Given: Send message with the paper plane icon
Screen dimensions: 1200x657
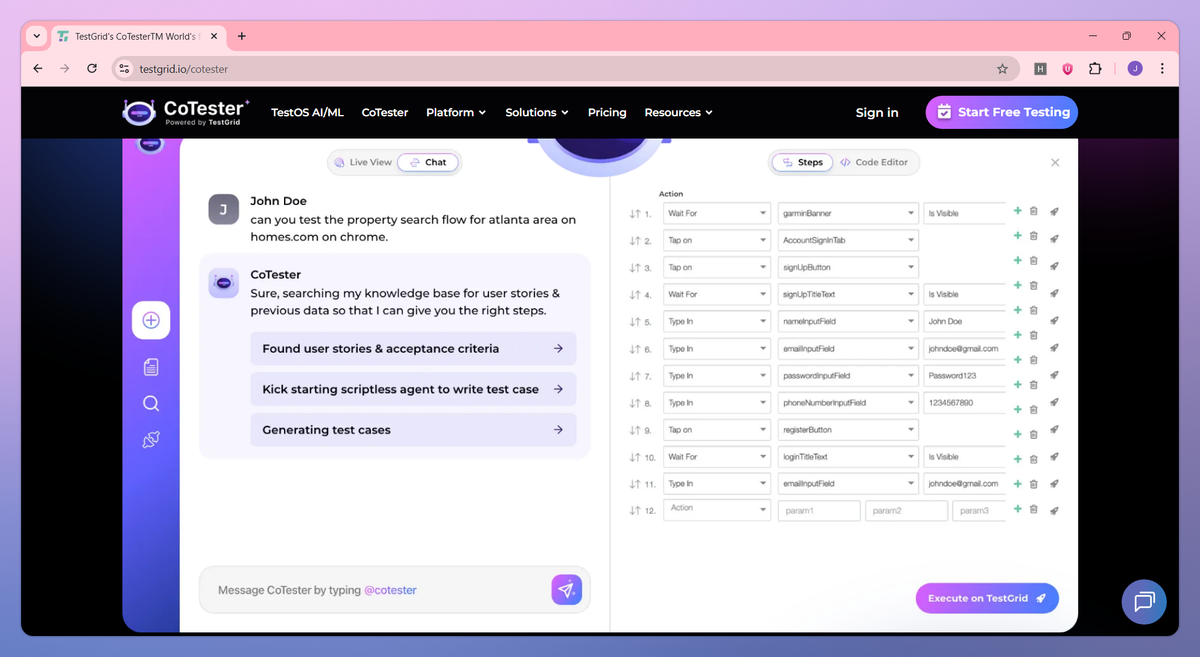Looking at the screenshot, I should point(566,590).
